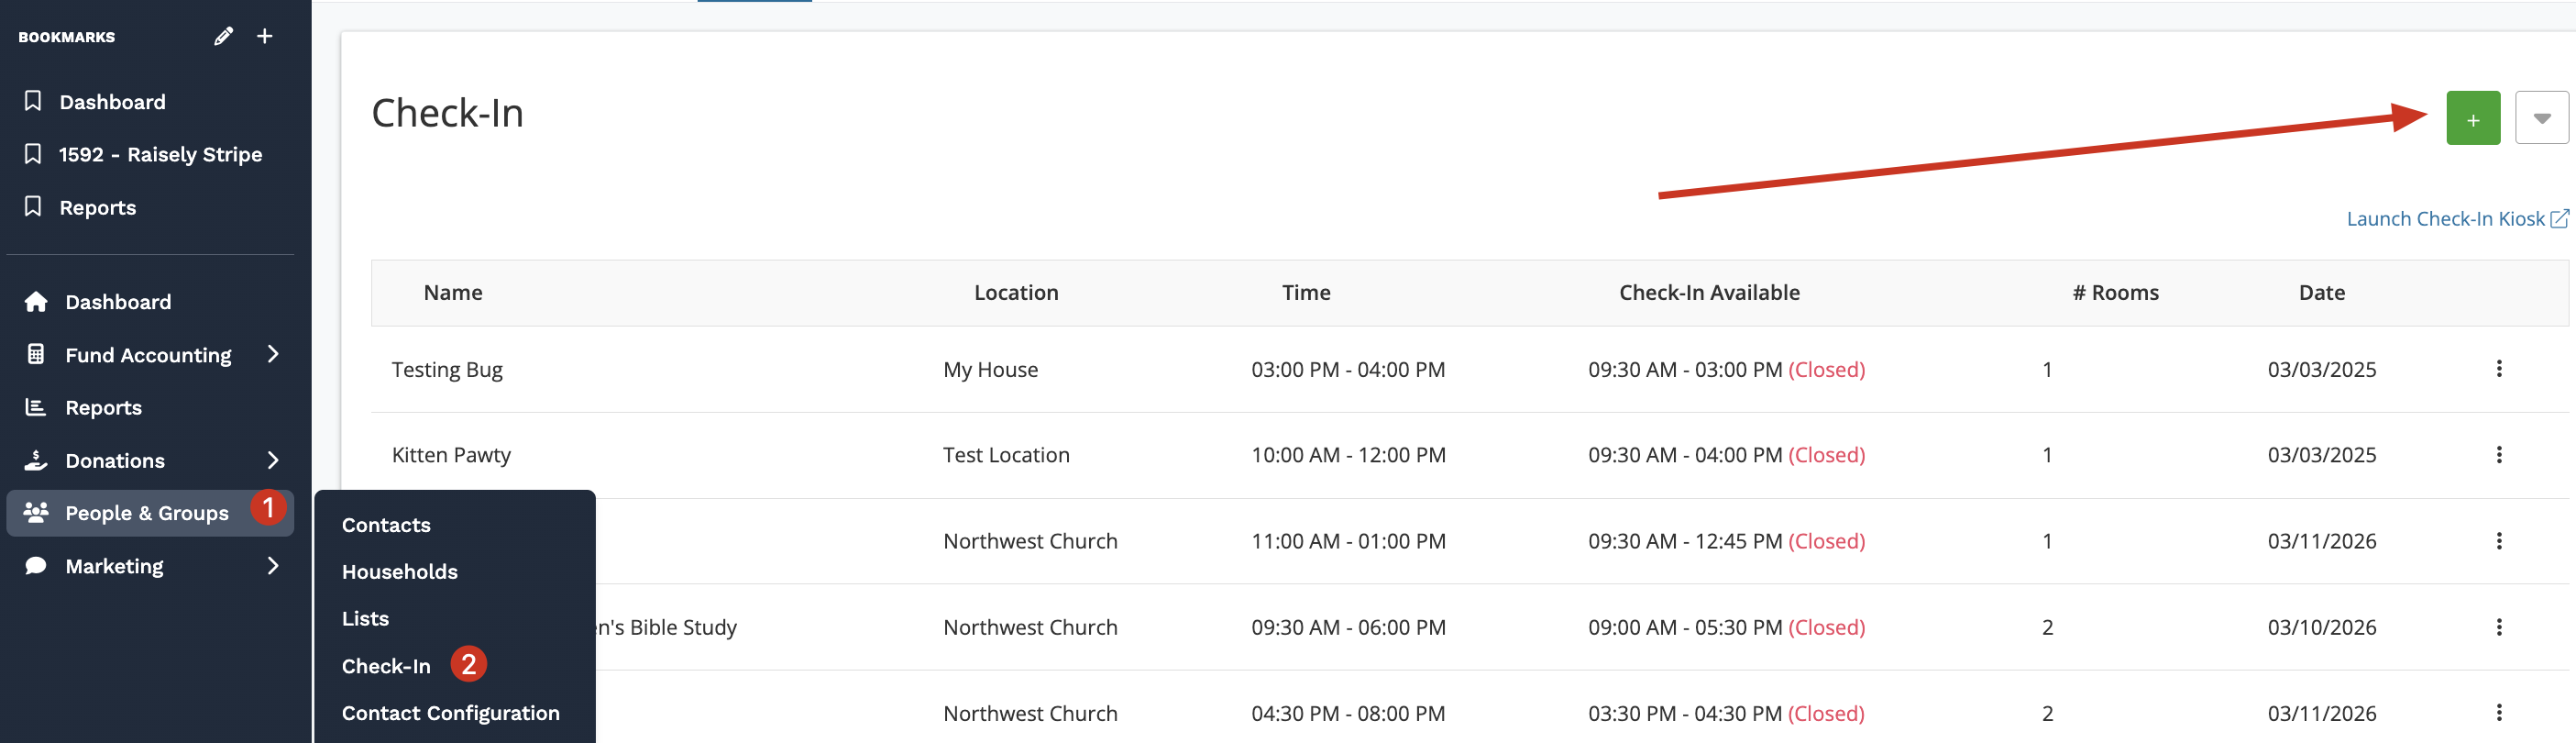Open the dropdown arrow next to add button
2576x743 pixels.
(2541, 119)
